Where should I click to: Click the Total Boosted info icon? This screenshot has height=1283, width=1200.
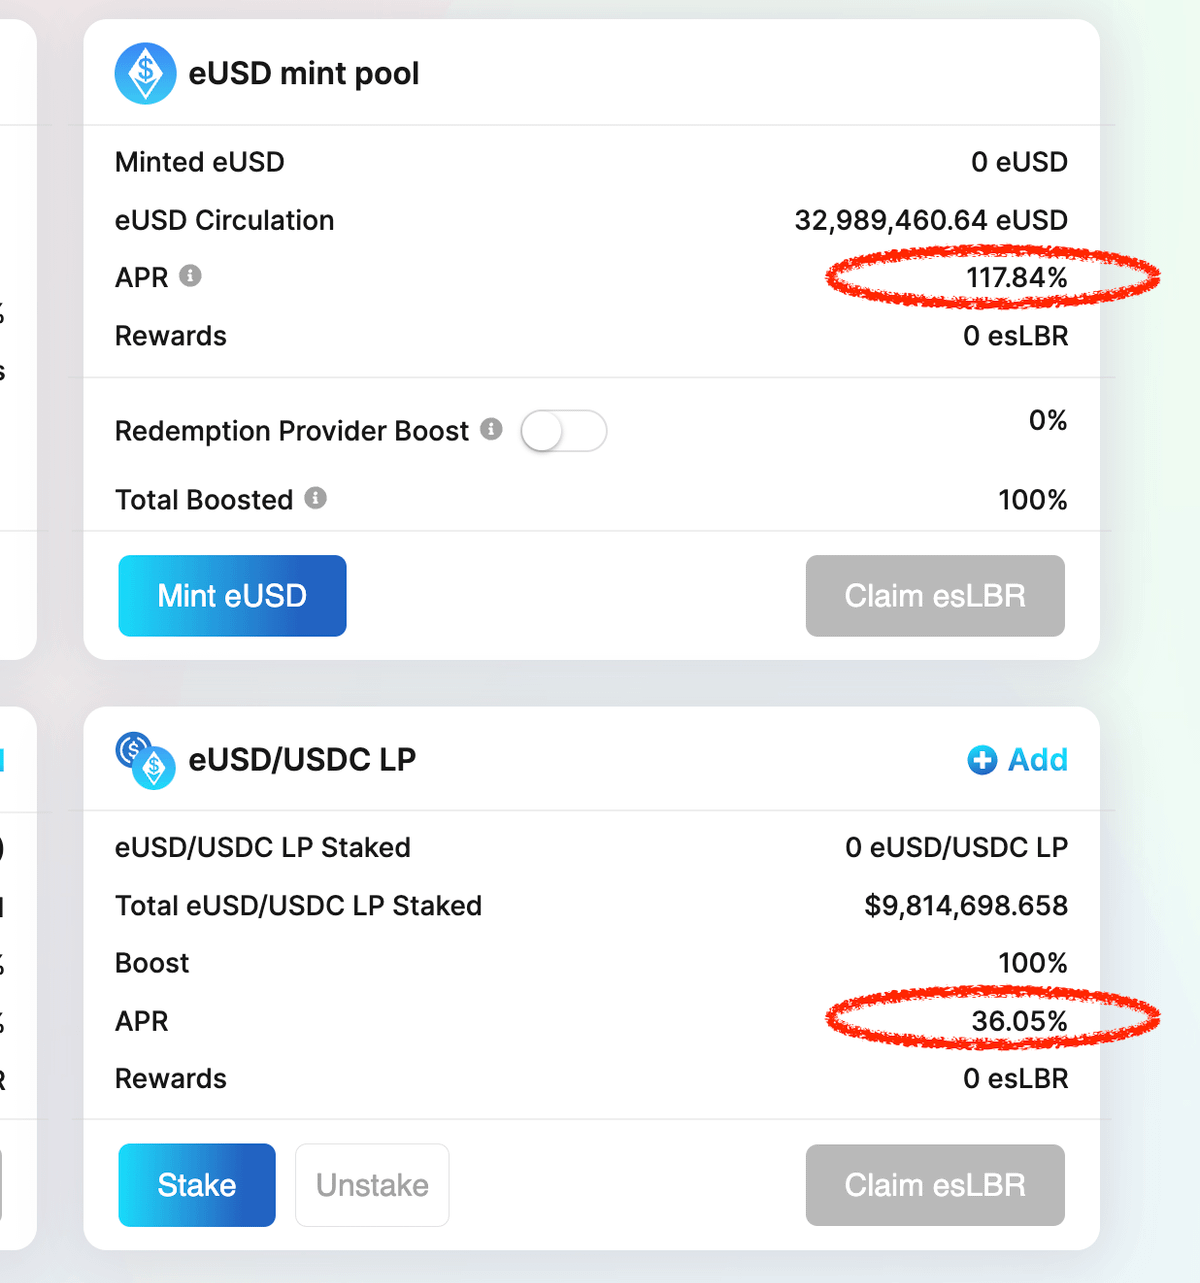[x=315, y=498]
